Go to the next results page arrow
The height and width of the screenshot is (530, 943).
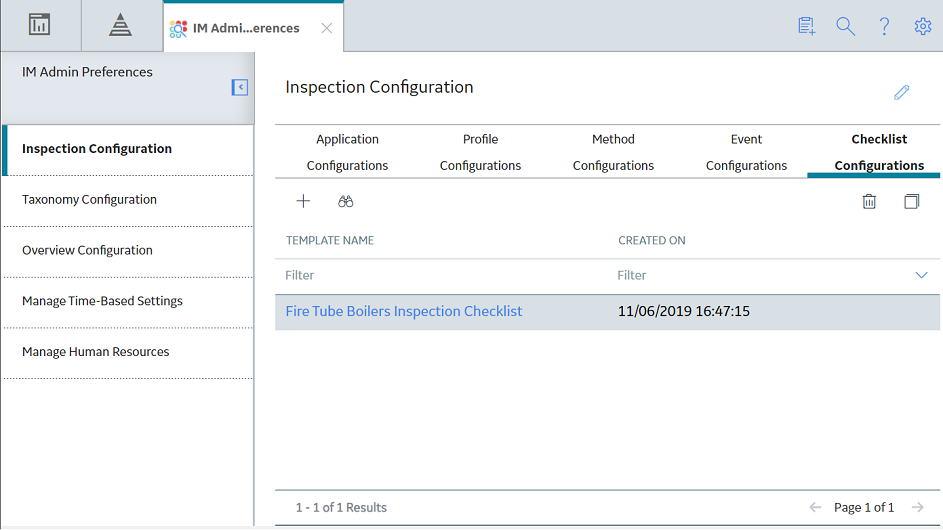coord(917,508)
